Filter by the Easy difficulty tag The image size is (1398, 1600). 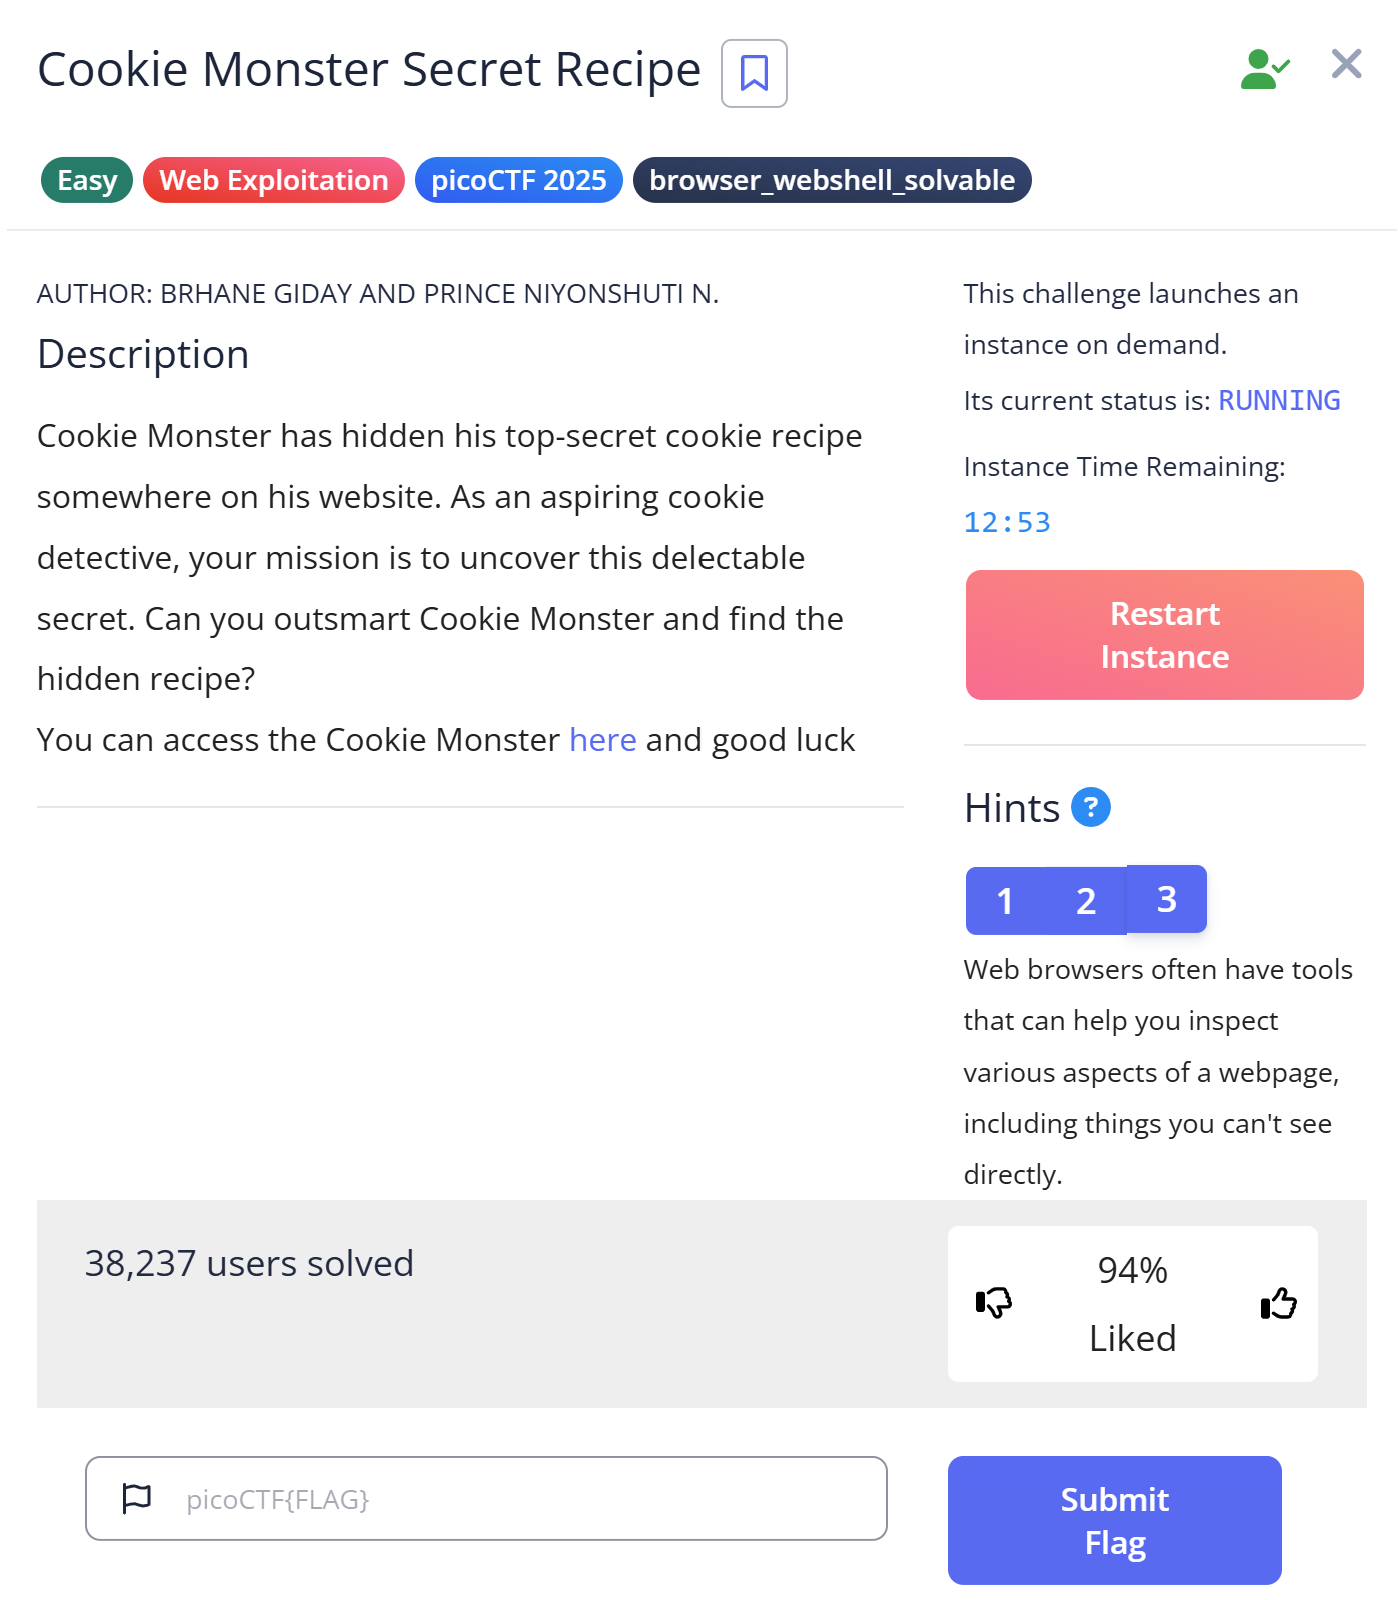(87, 180)
